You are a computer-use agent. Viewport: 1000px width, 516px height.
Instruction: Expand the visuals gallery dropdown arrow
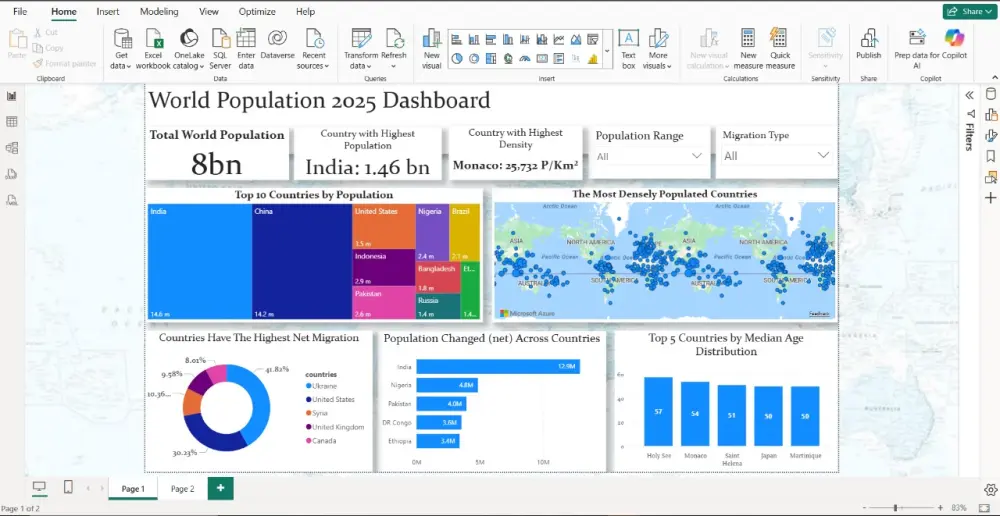pos(607,50)
